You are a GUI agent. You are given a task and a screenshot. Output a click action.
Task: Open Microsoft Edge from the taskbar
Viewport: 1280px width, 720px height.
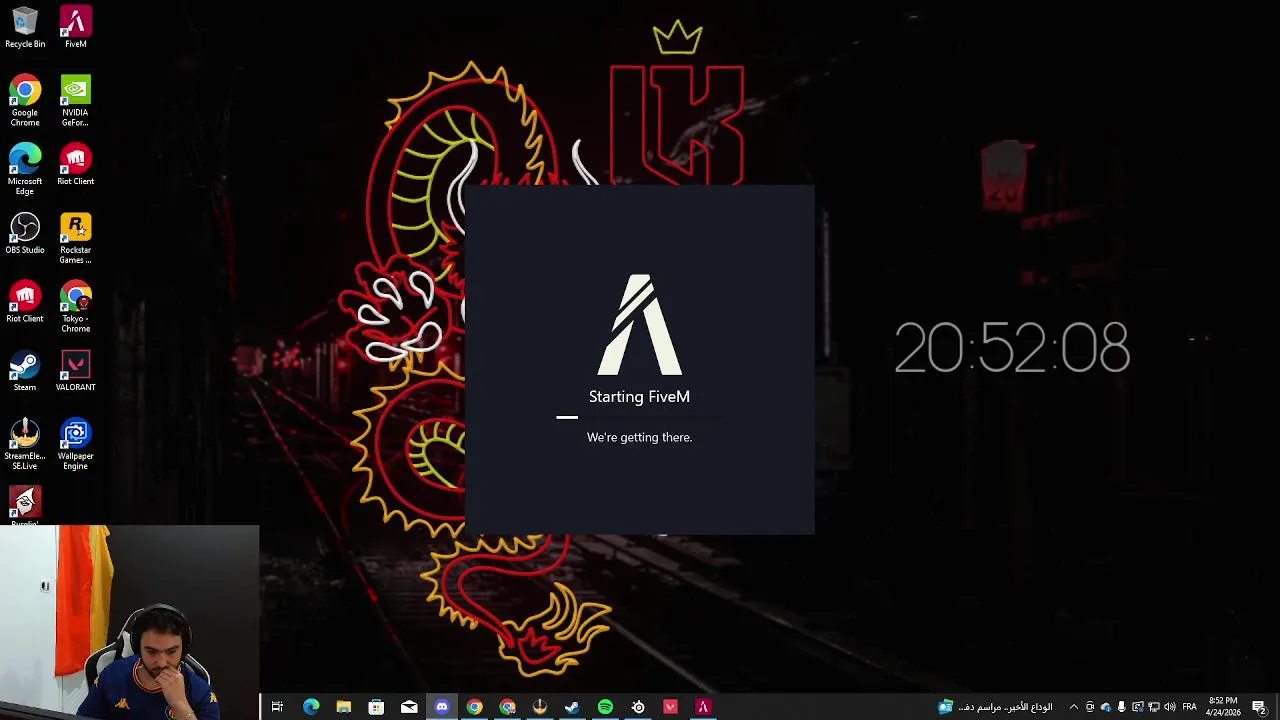311,707
